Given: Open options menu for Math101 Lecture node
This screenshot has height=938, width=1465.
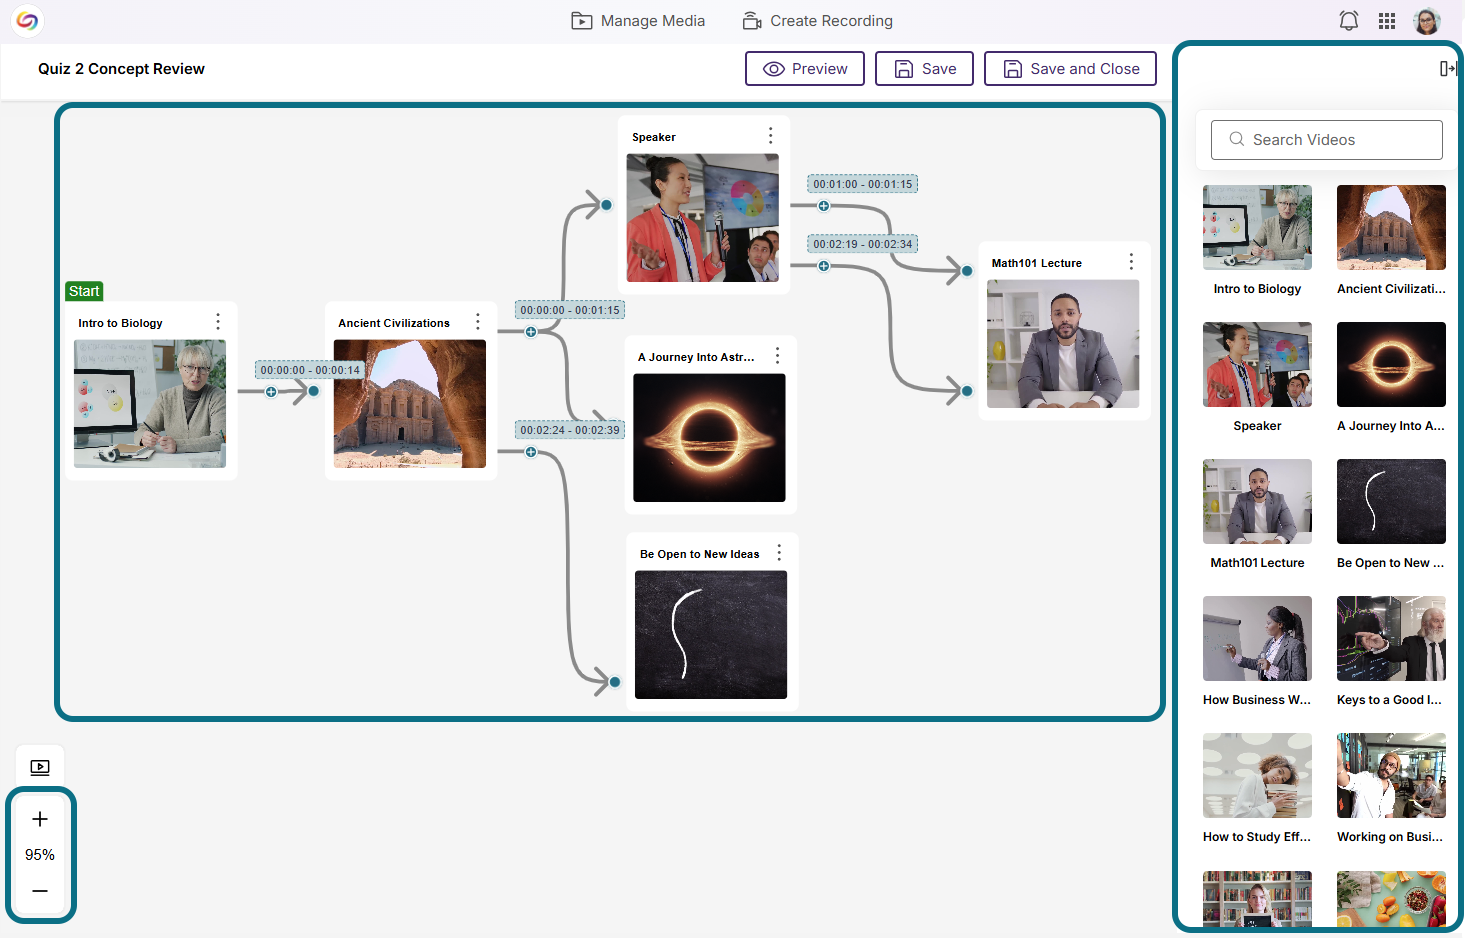Looking at the screenshot, I should point(1131,261).
